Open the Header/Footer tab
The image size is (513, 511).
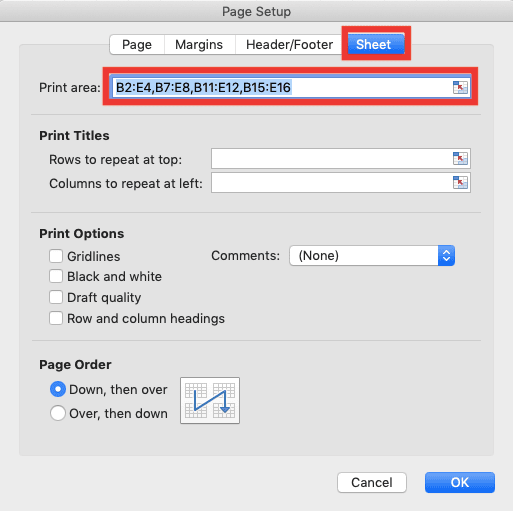pos(289,45)
